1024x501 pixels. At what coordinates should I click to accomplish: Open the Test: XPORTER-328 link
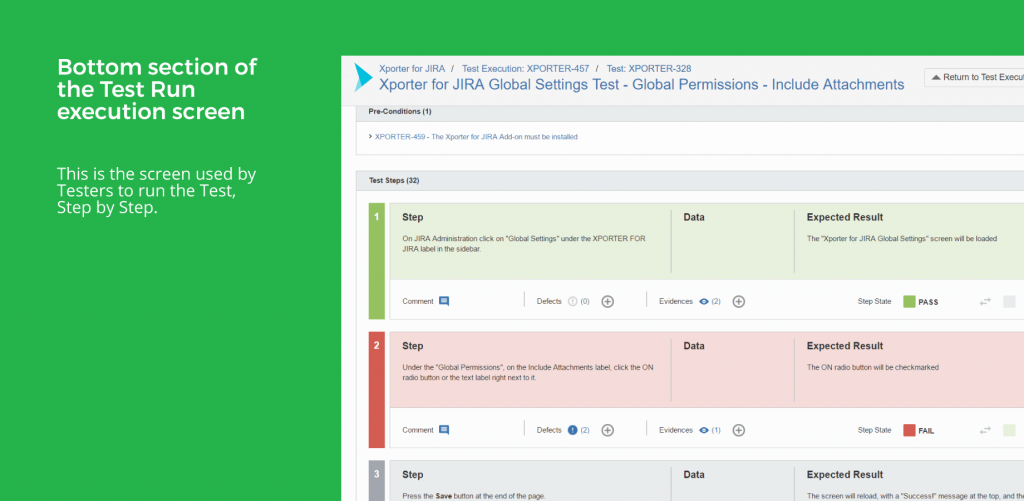[649, 68]
